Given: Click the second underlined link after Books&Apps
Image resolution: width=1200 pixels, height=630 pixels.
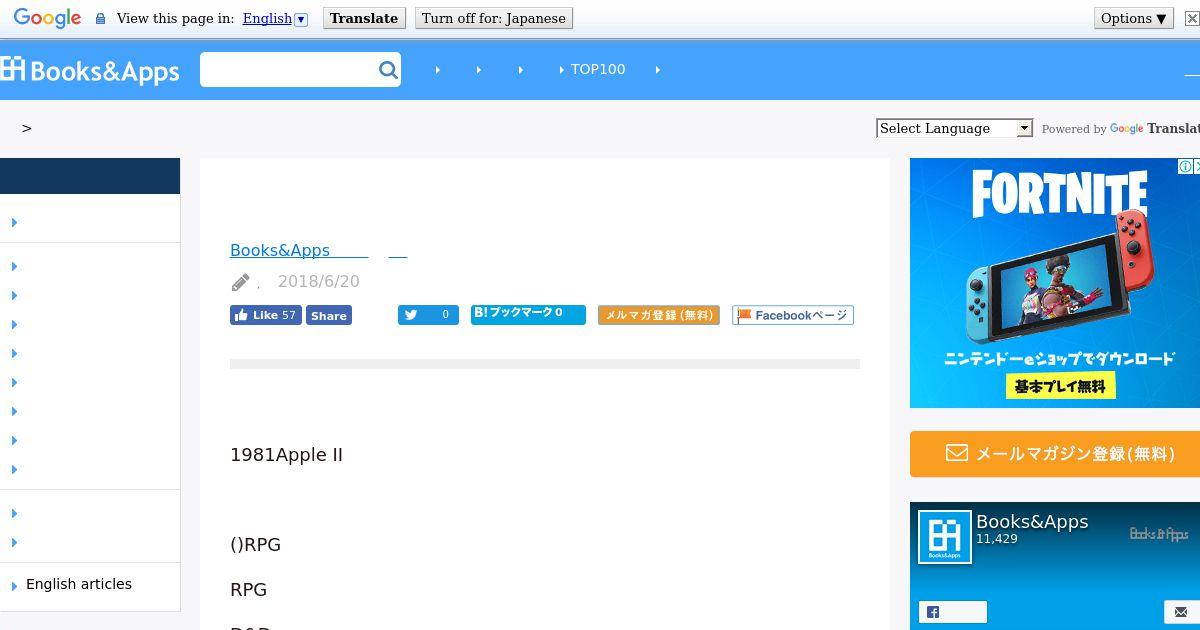Looking at the screenshot, I should (397, 250).
